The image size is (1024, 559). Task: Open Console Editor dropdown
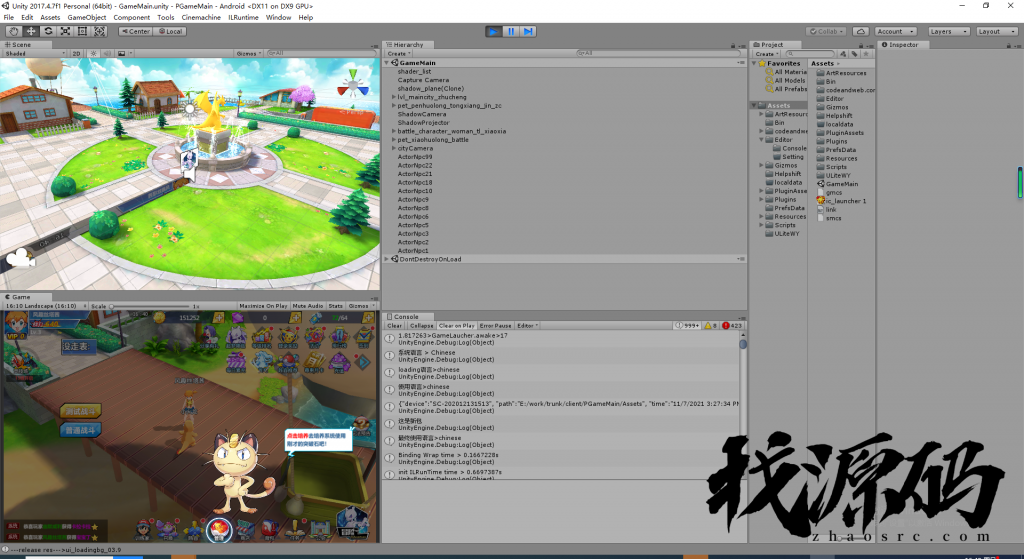(x=527, y=325)
